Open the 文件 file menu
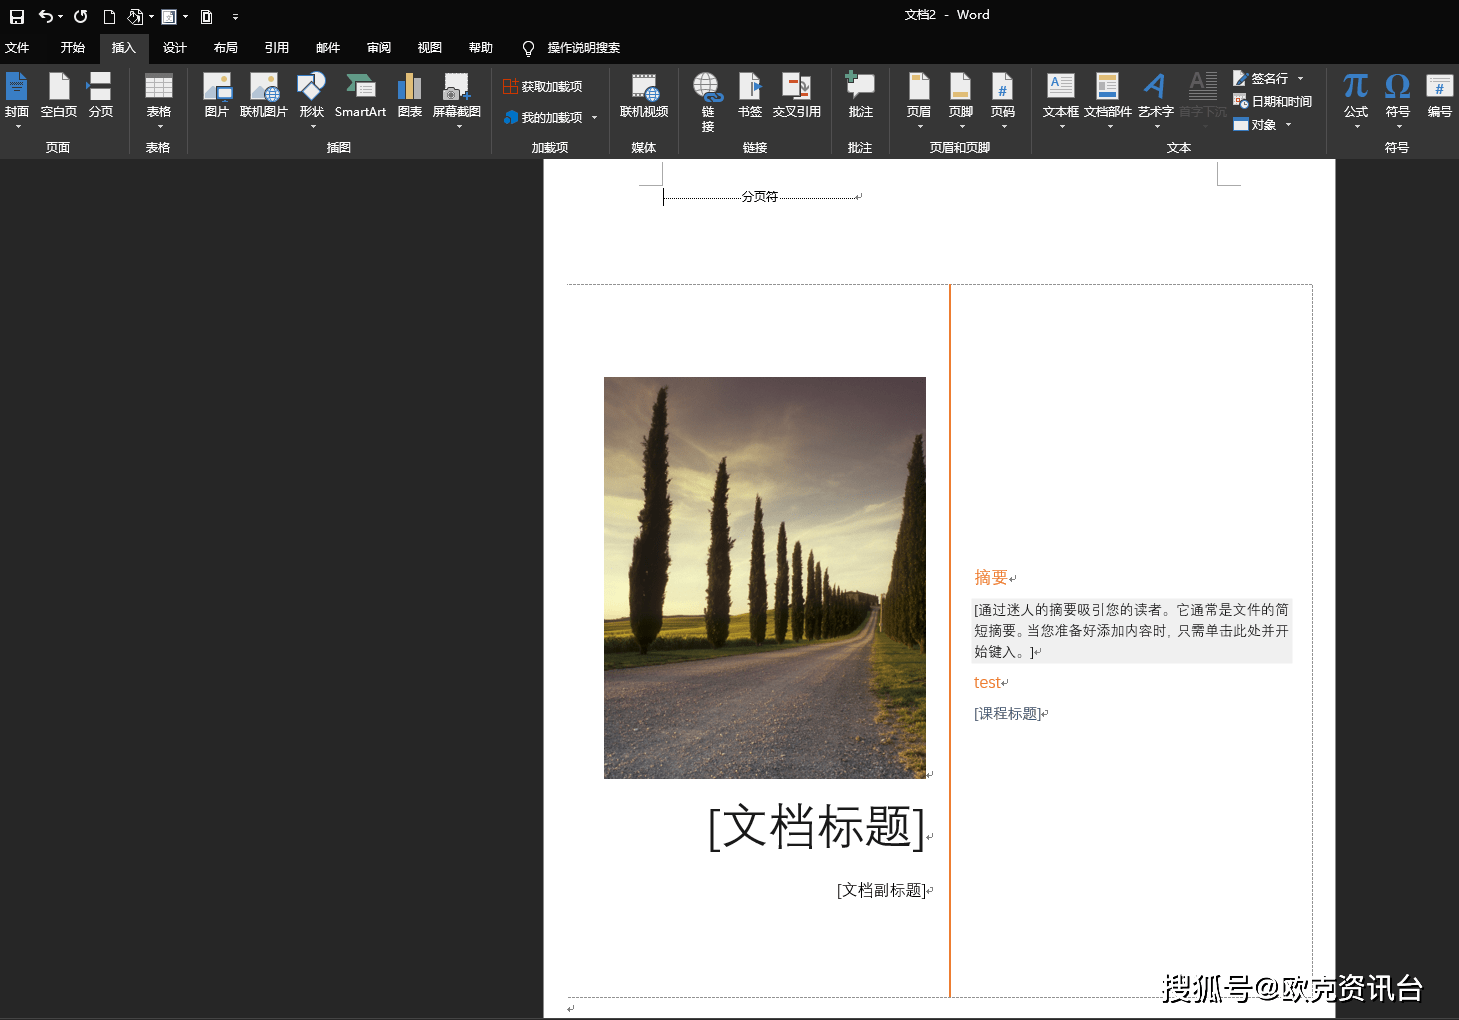1459x1020 pixels. pos(17,48)
